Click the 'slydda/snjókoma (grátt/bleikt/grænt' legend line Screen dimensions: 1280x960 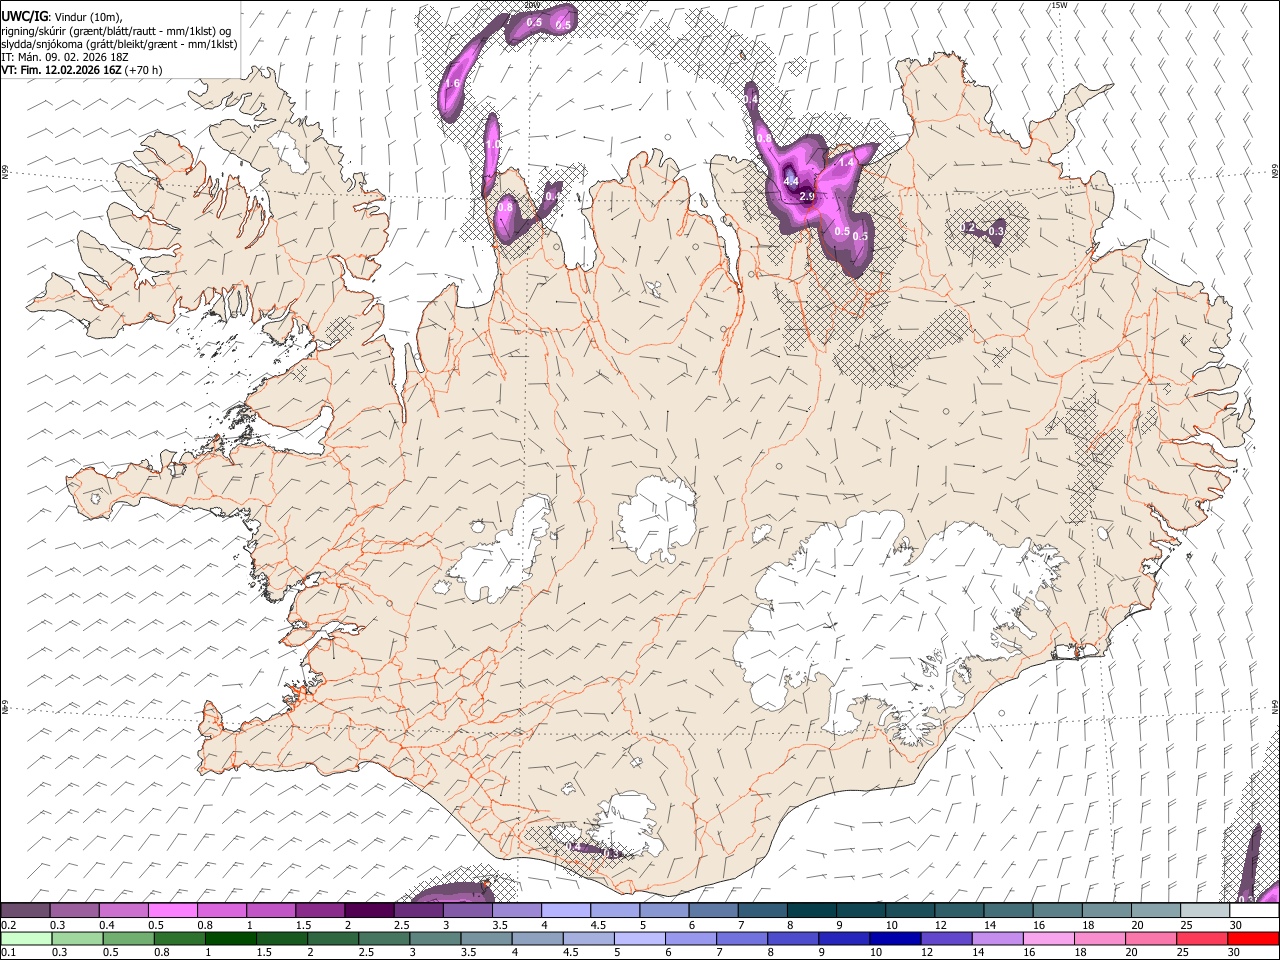(119, 44)
